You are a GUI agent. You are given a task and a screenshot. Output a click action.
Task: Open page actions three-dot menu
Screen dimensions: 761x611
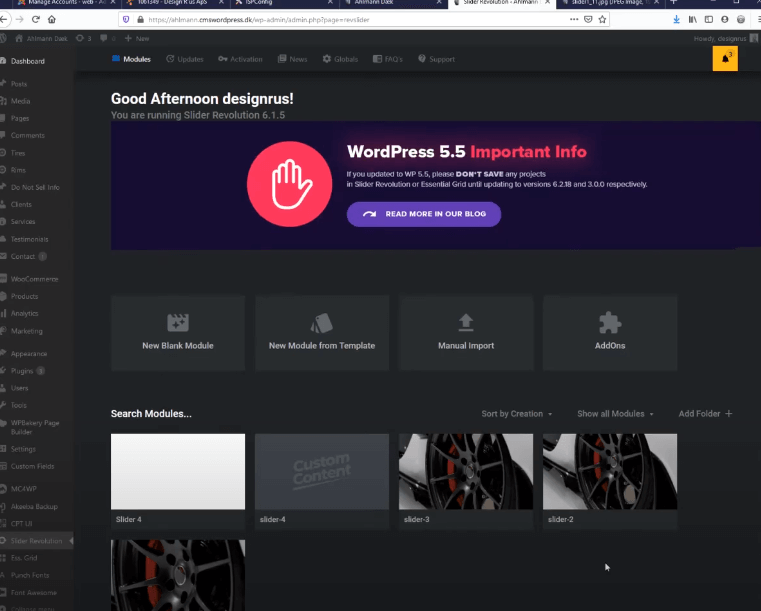pyautogui.click(x=574, y=19)
